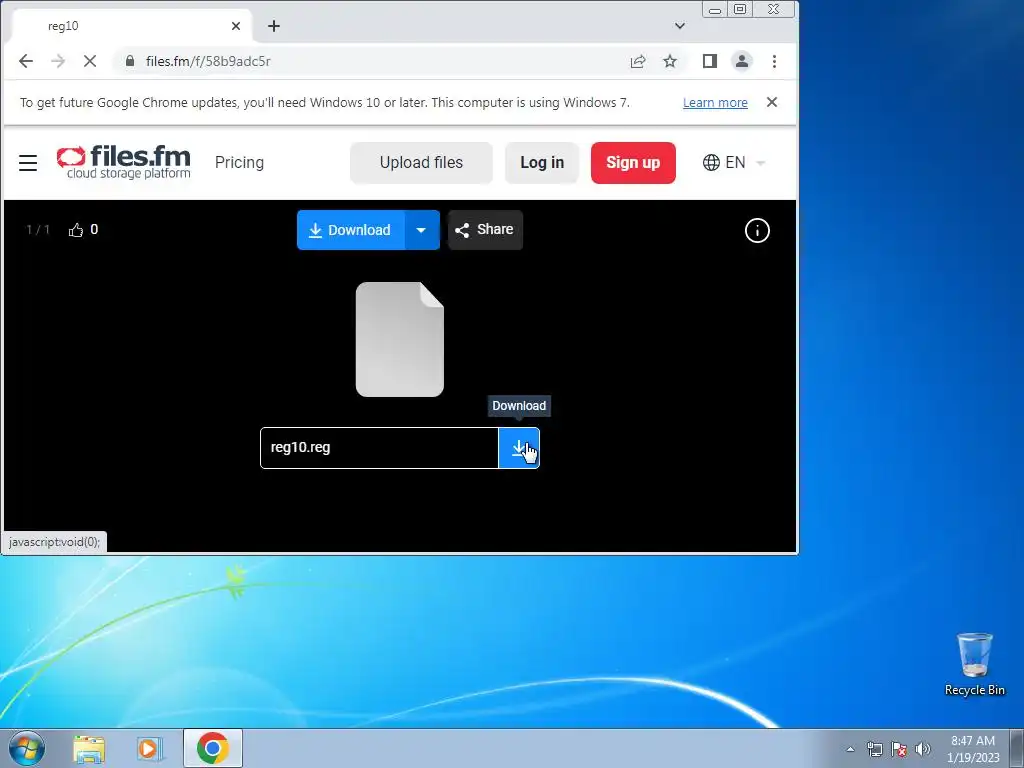Open the Windows Start menu
This screenshot has height=768, width=1024.
(x=26, y=748)
